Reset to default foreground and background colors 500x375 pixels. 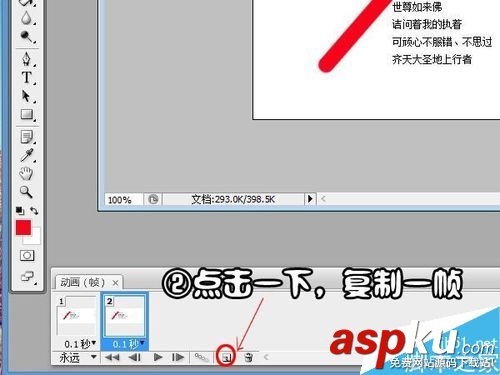tap(20, 211)
